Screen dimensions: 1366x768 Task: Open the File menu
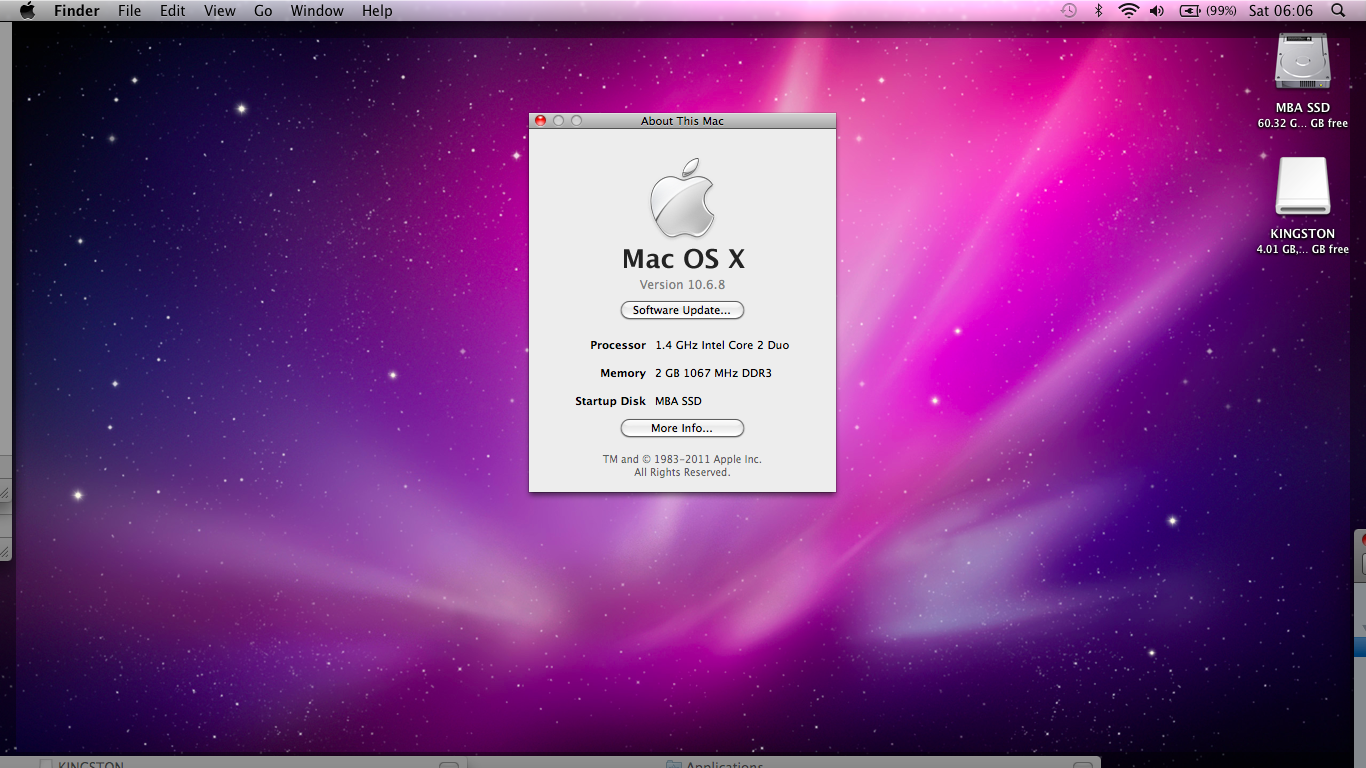(129, 11)
